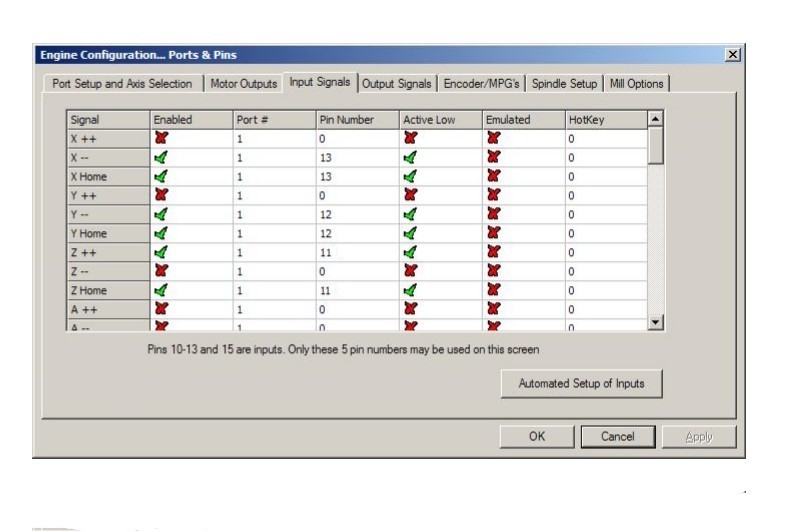The image size is (790, 532).
Task: Enable the A ++ signal
Action: (161, 310)
